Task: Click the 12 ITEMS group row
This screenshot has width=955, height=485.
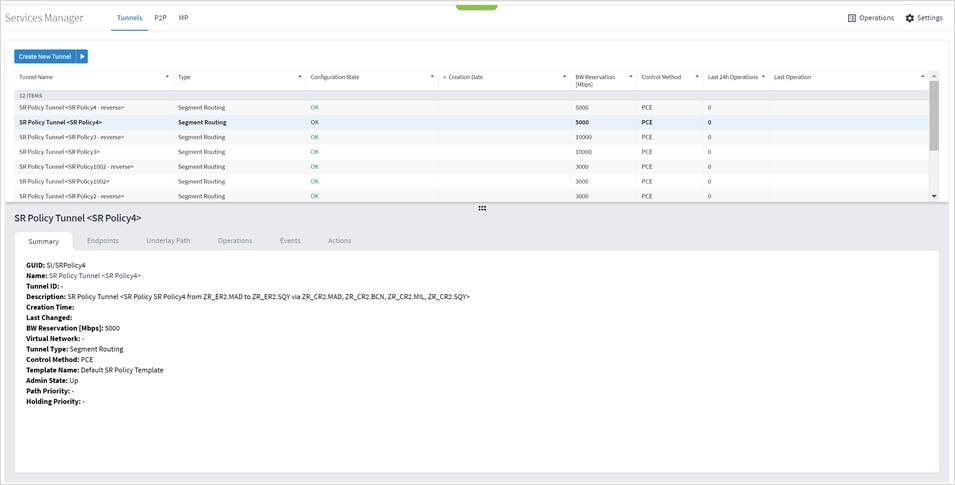Action: [x=472, y=96]
